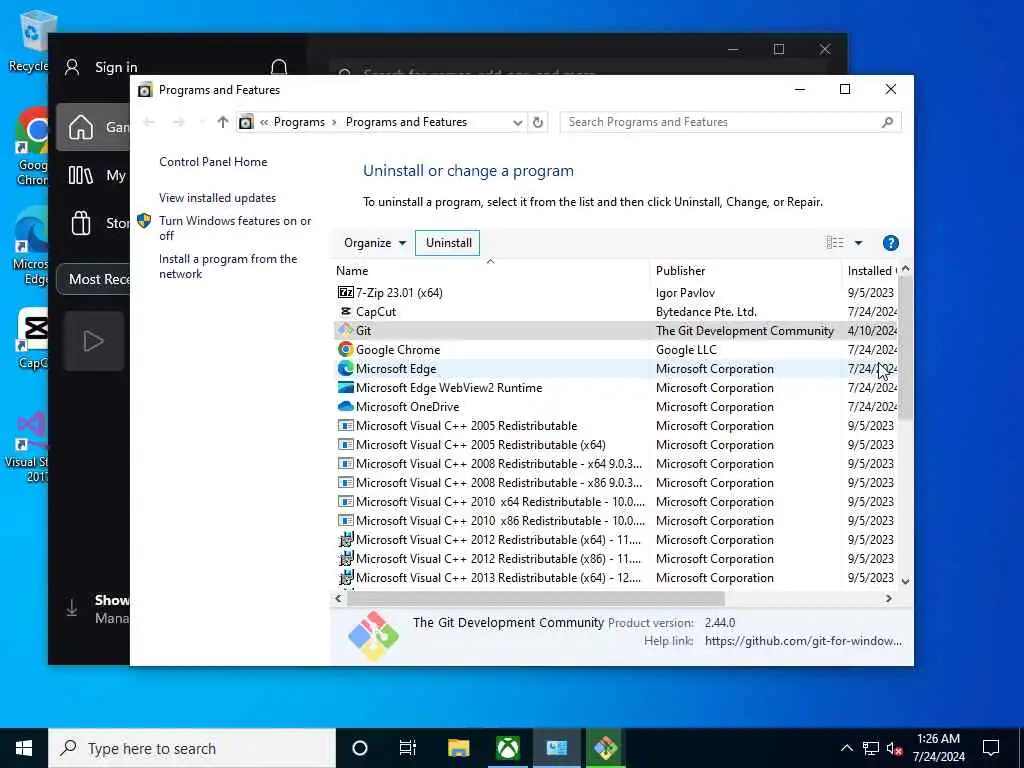Open Task View from the taskbar
This screenshot has height=768, width=1024.
(x=408, y=748)
